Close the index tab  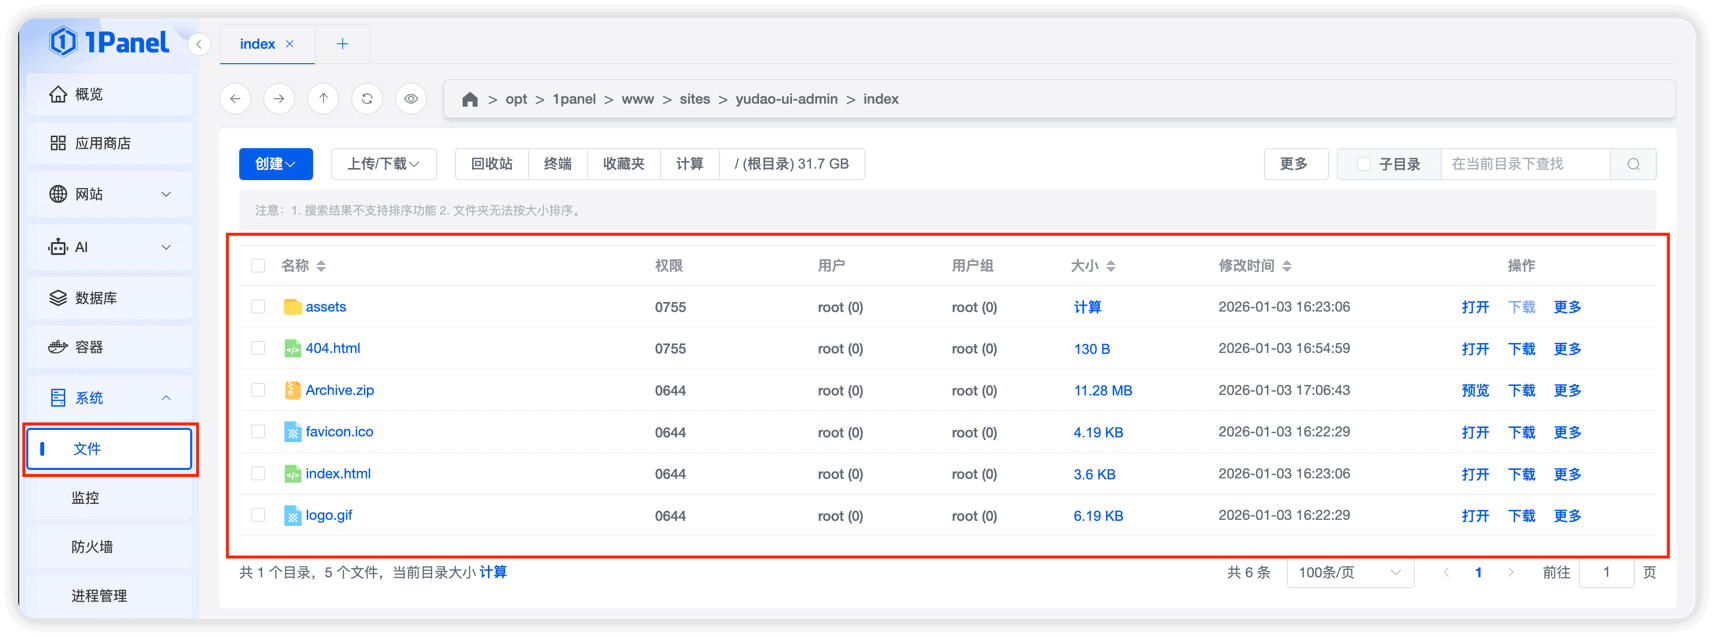(x=290, y=44)
